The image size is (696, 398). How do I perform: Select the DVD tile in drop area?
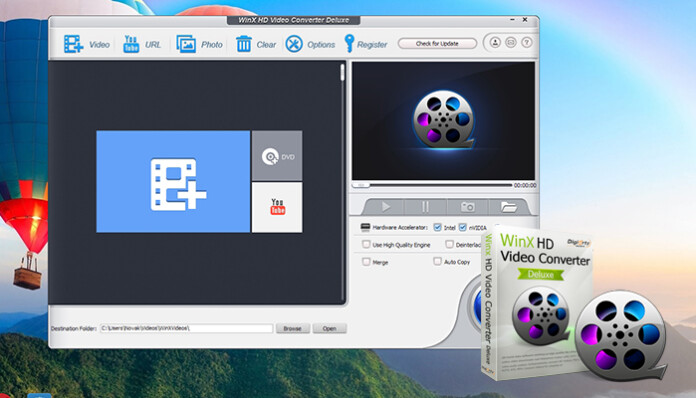[277, 156]
